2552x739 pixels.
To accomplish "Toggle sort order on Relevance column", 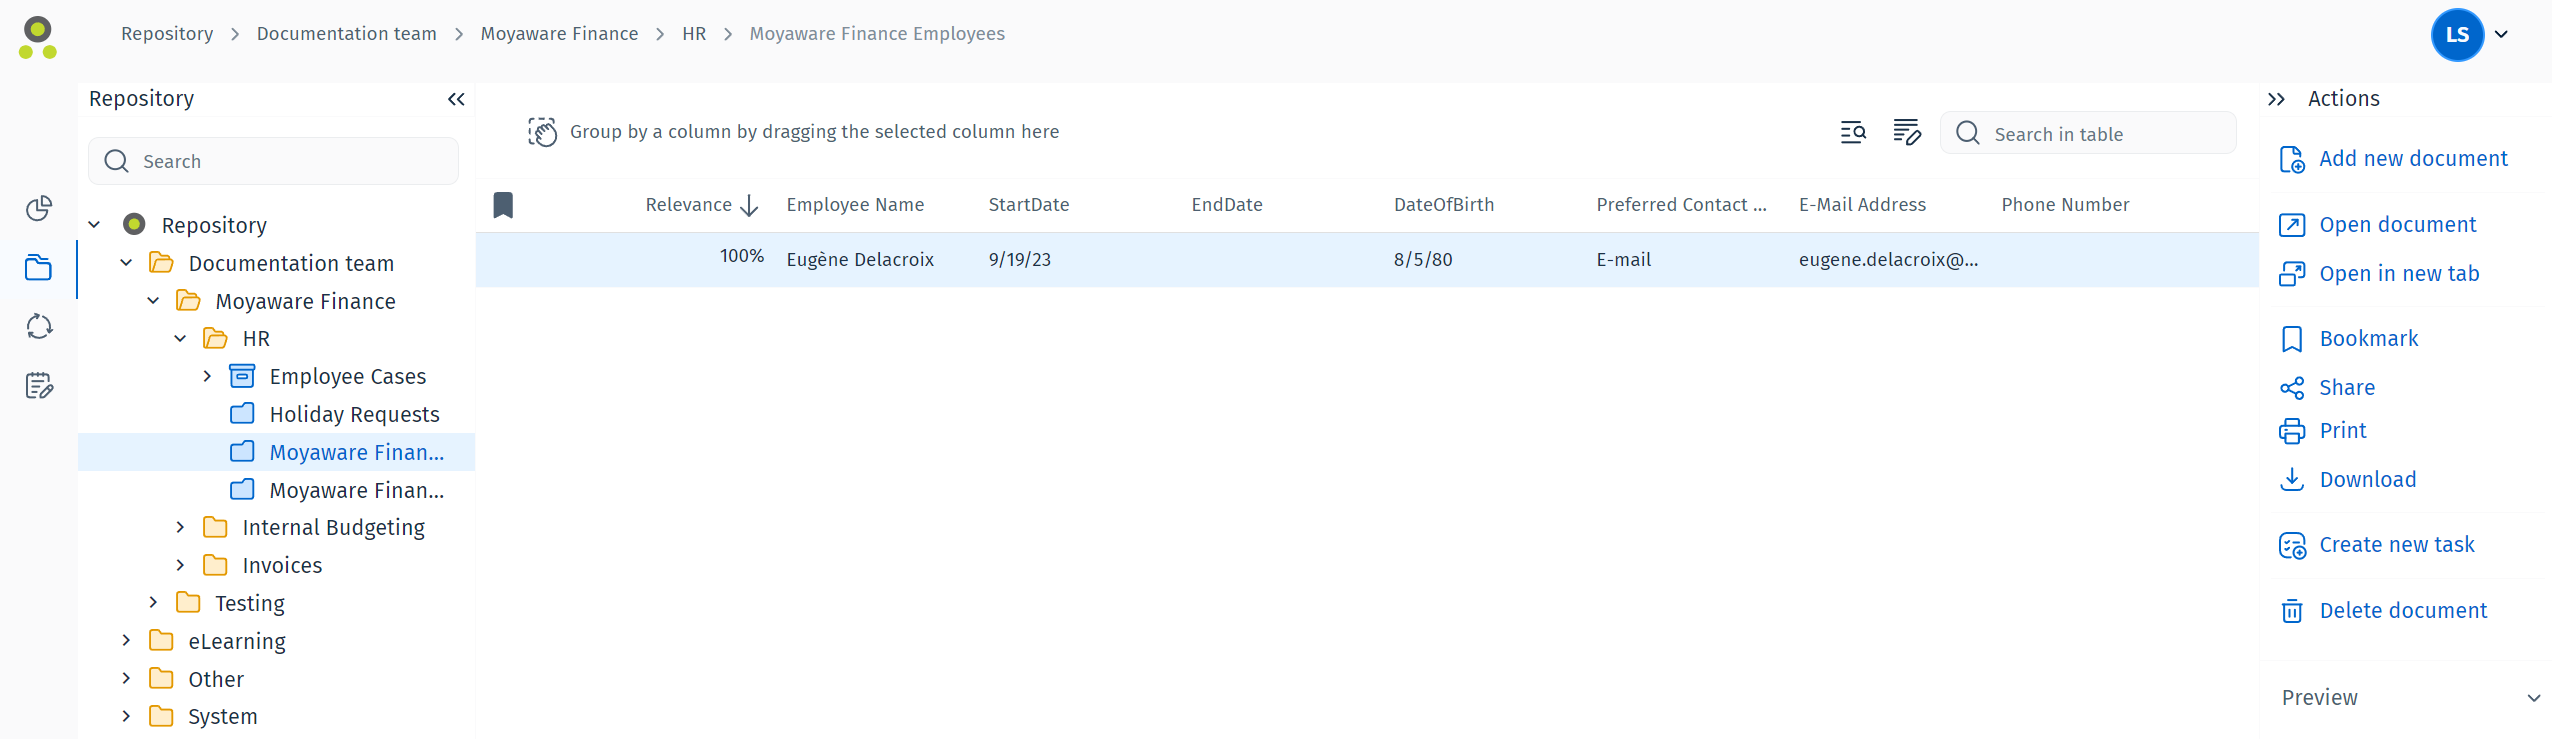I will (701, 205).
